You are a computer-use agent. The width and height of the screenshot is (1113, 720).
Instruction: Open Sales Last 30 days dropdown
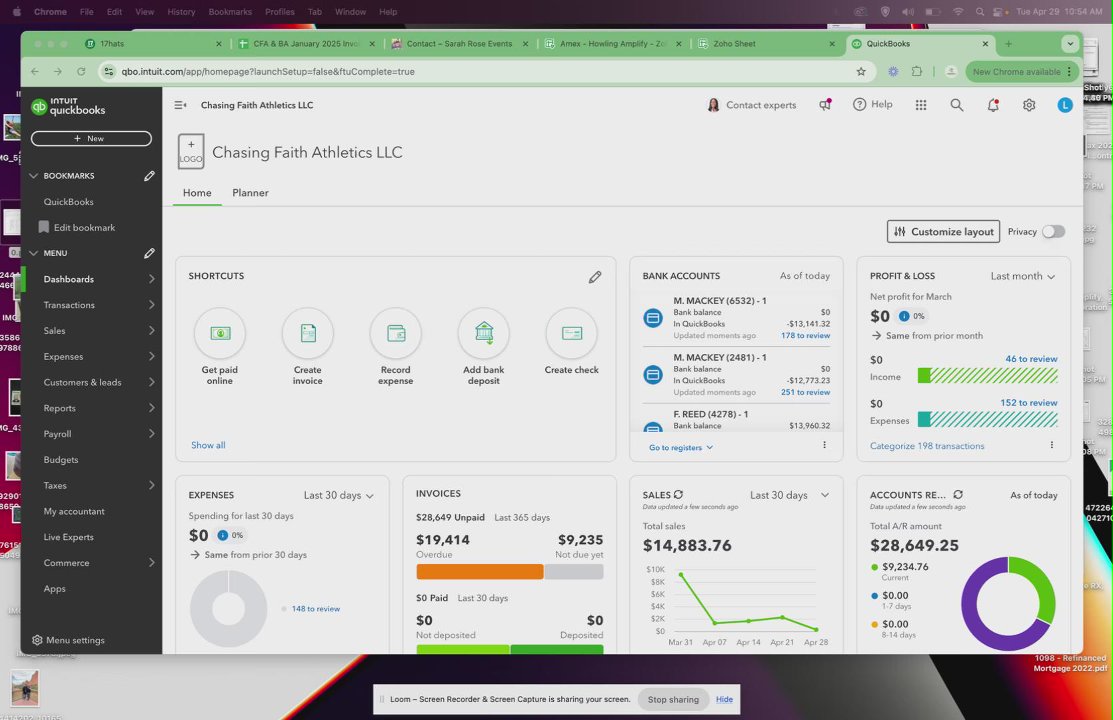pos(789,495)
